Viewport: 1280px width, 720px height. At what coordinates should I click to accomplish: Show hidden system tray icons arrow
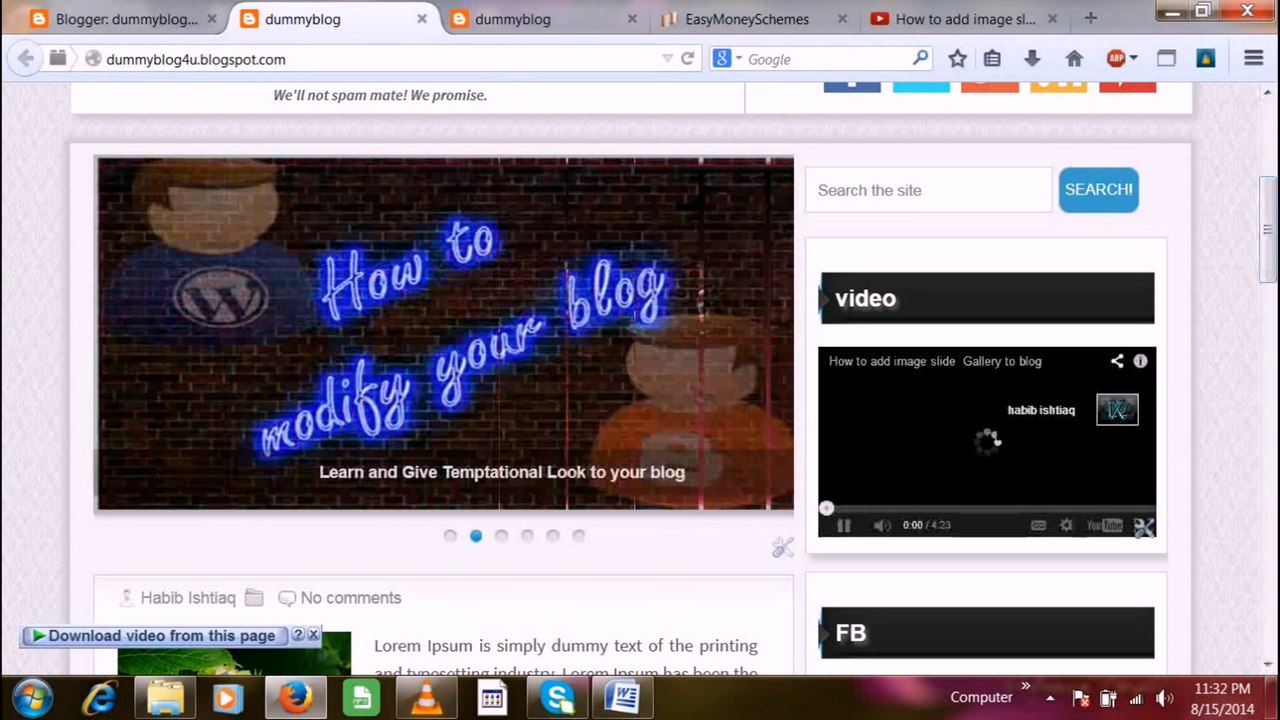coord(1050,698)
